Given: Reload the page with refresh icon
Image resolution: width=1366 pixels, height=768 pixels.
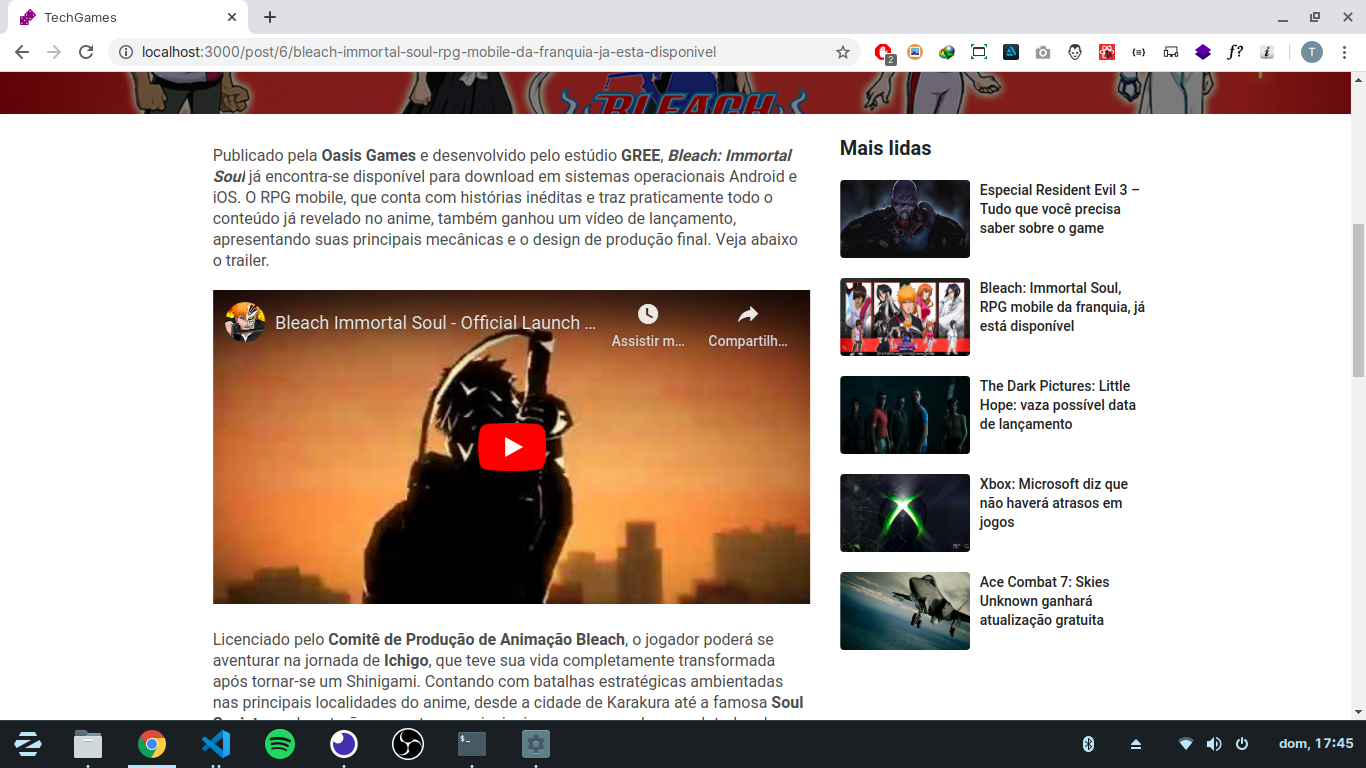Looking at the screenshot, I should click(x=86, y=52).
